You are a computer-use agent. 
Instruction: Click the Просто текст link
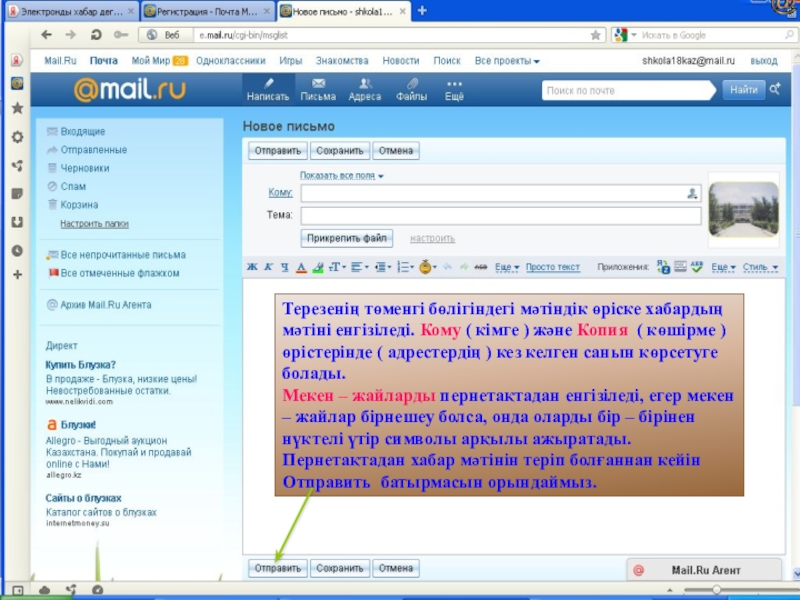pyautogui.click(x=553, y=267)
